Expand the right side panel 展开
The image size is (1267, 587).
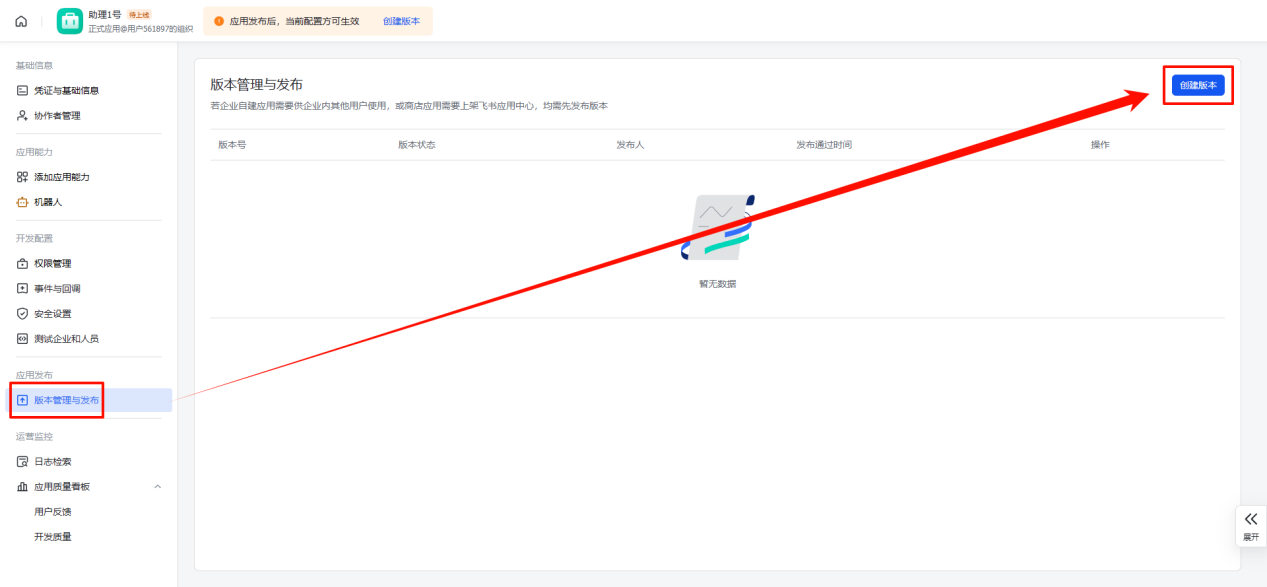tap(1251, 525)
